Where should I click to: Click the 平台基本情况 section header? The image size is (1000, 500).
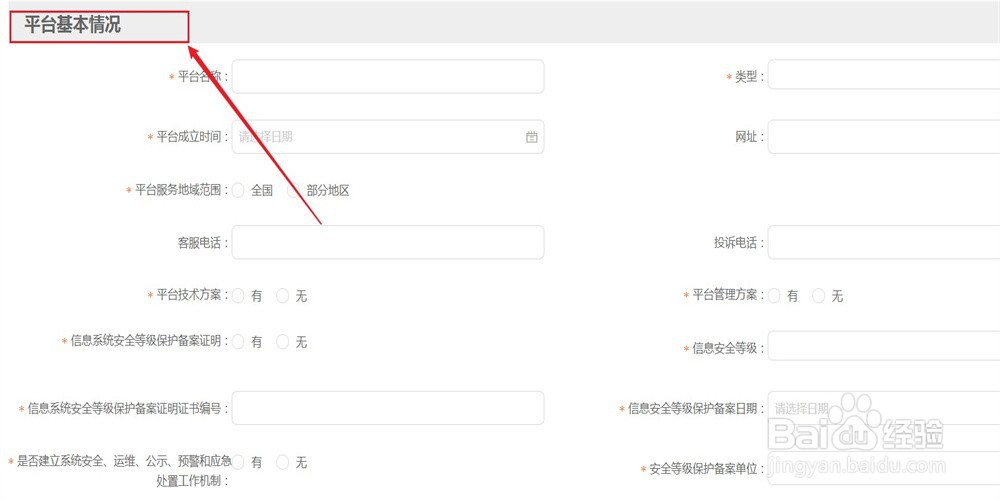pos(73,26)
